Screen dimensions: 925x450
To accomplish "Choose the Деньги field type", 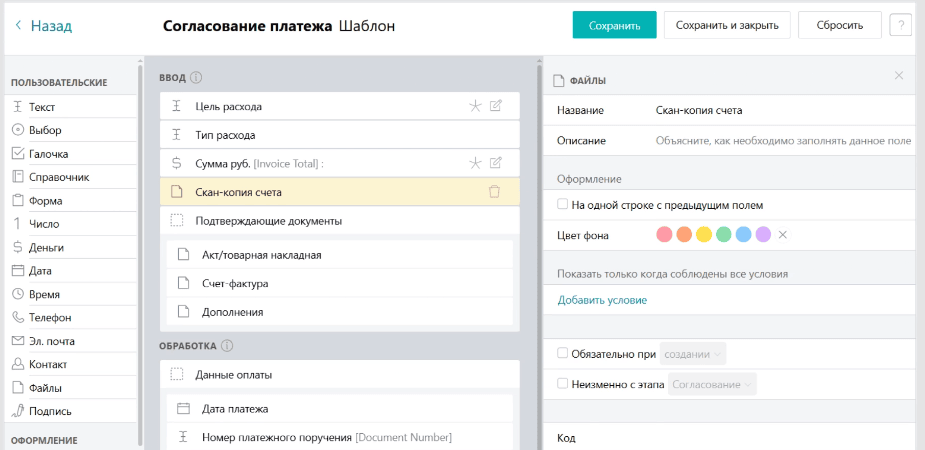I will 46,248.
